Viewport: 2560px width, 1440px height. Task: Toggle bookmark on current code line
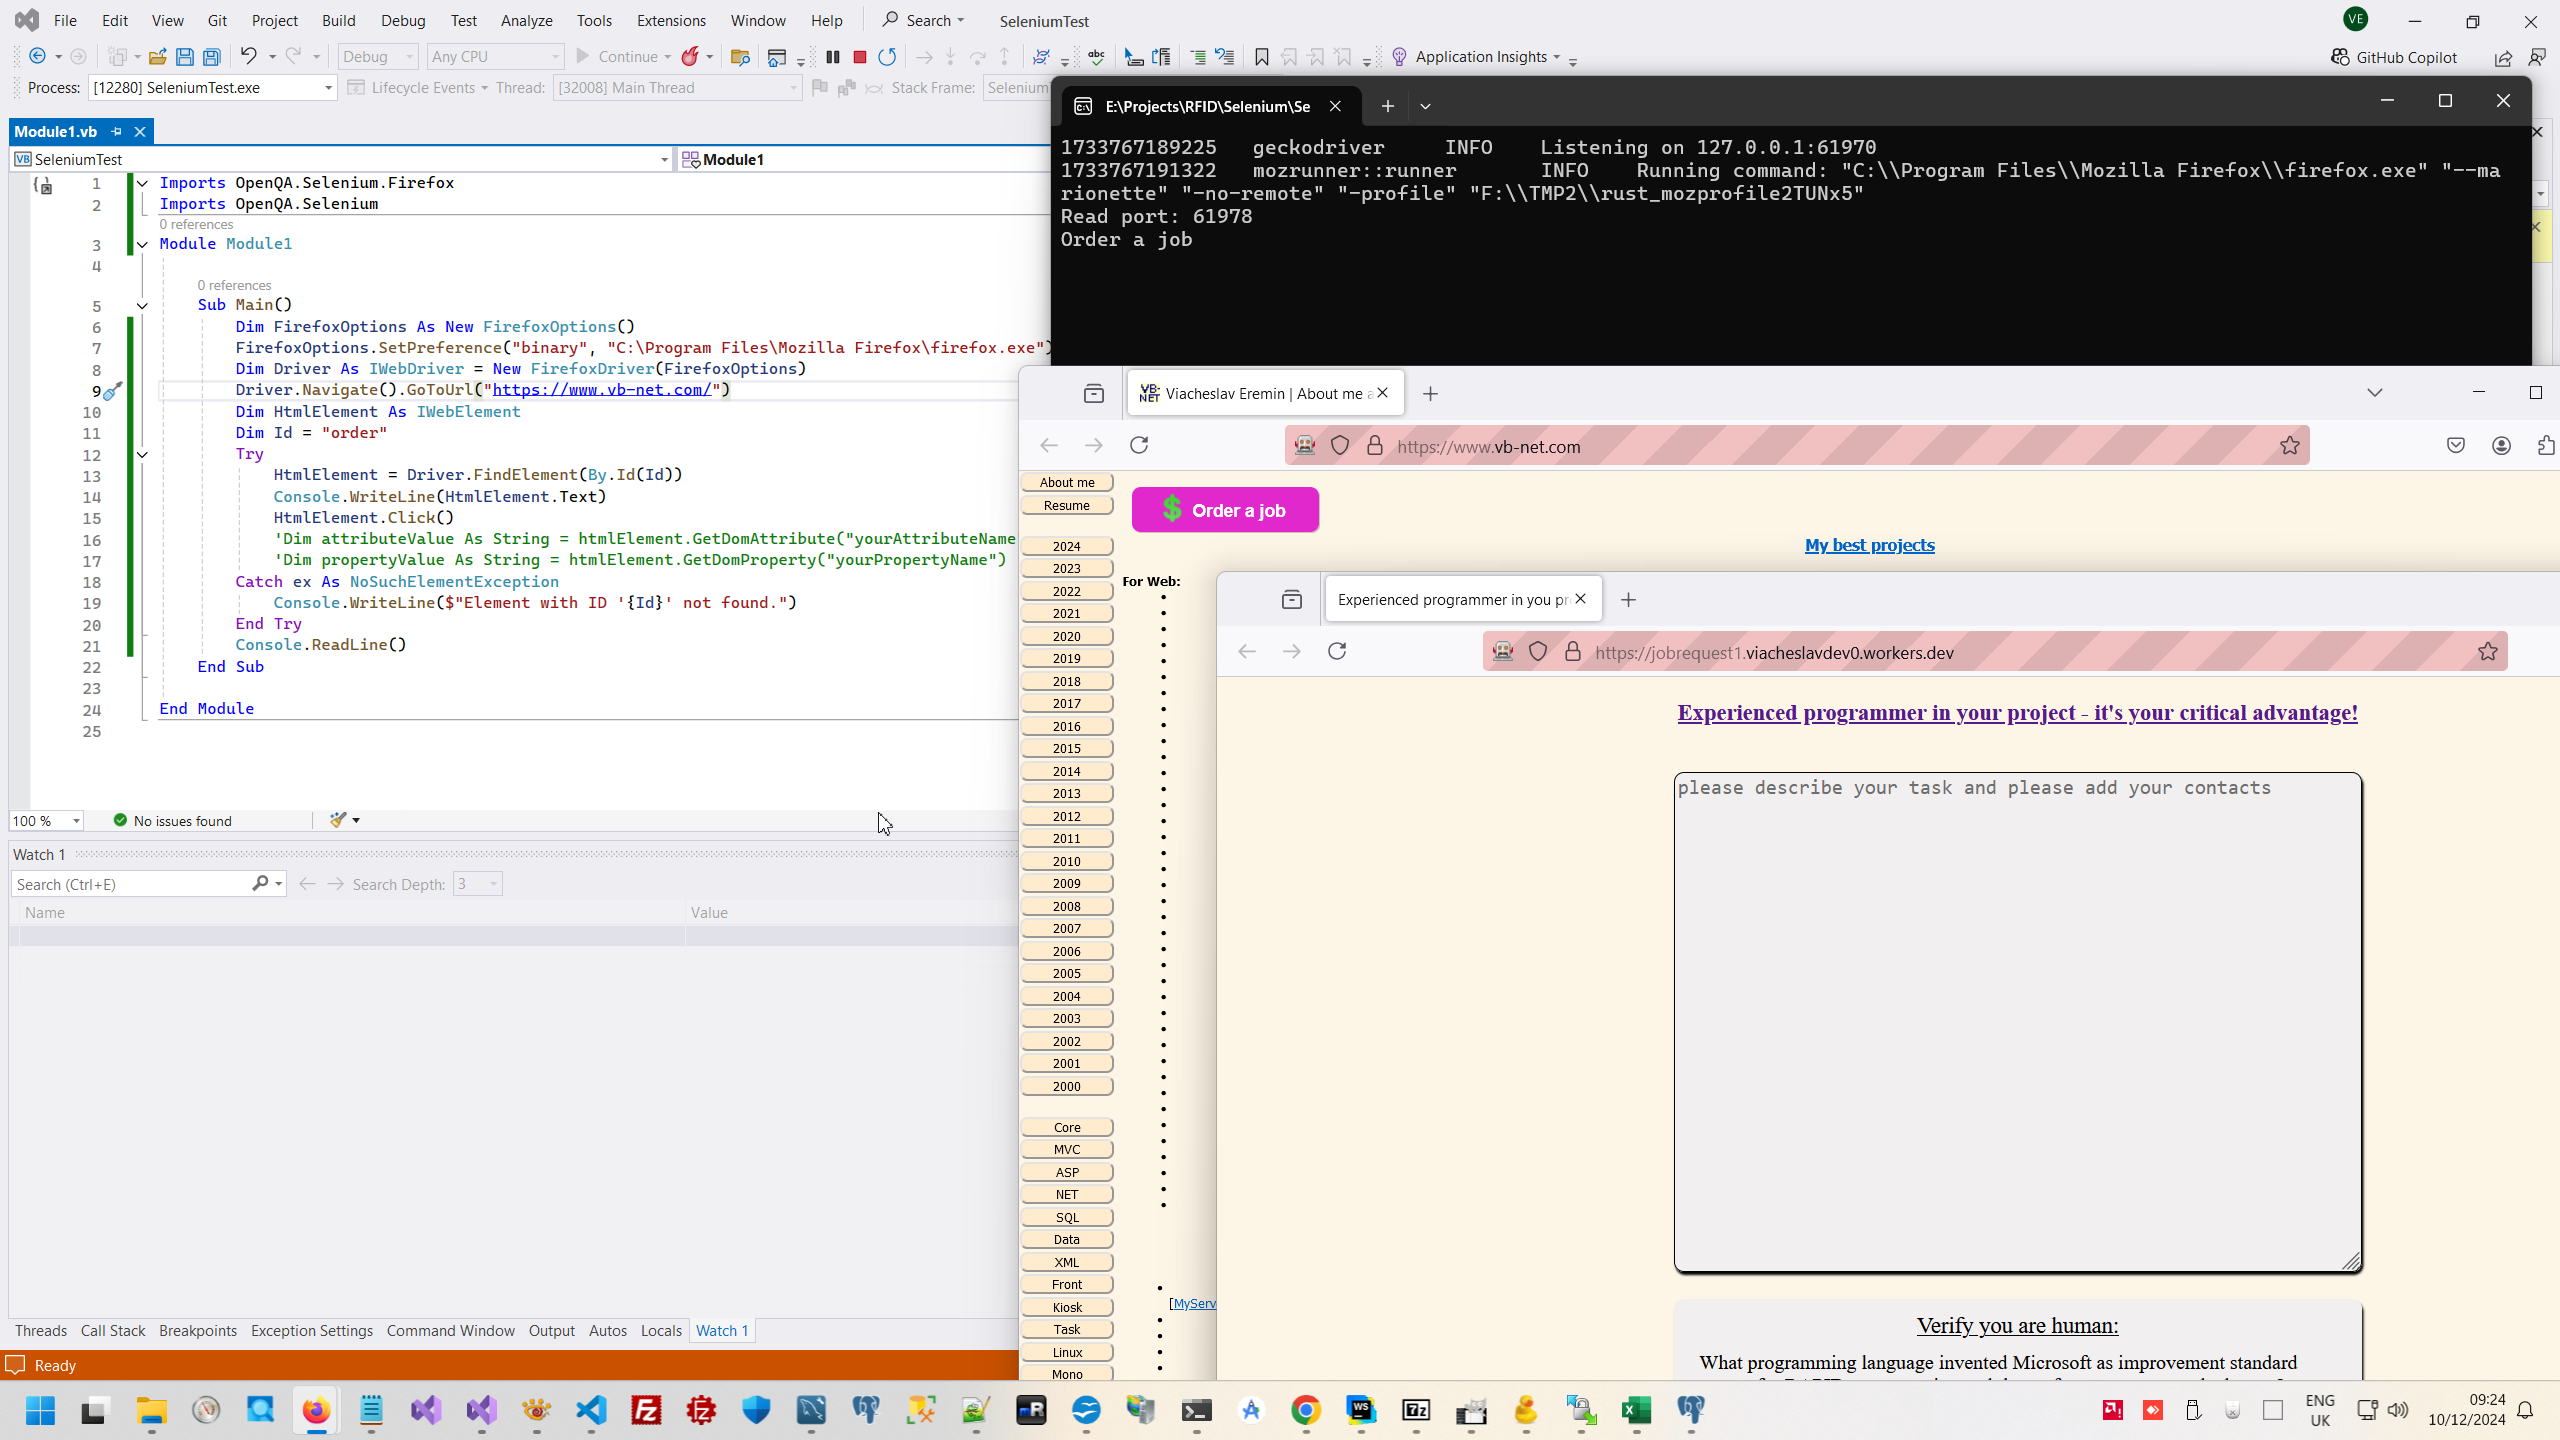(1261, 57)
